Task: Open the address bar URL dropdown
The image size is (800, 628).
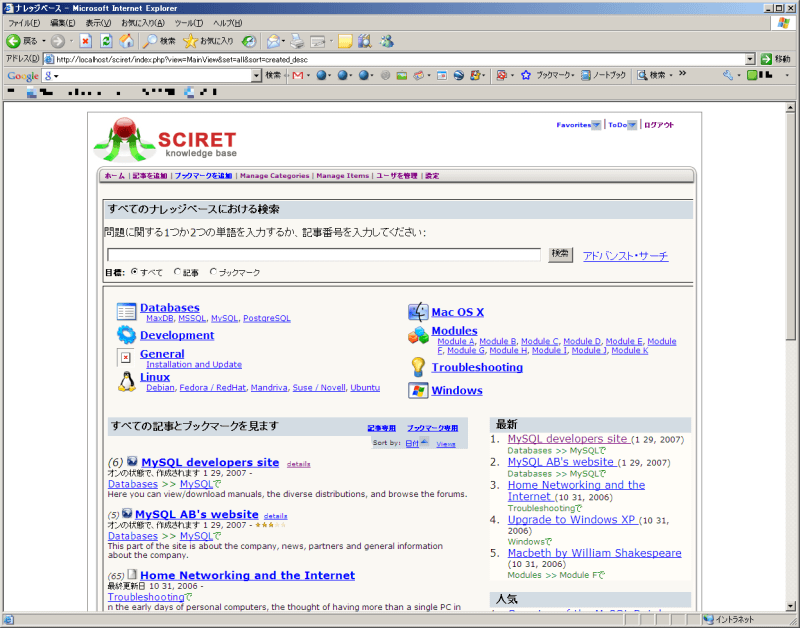Action: tap(750, 59)
